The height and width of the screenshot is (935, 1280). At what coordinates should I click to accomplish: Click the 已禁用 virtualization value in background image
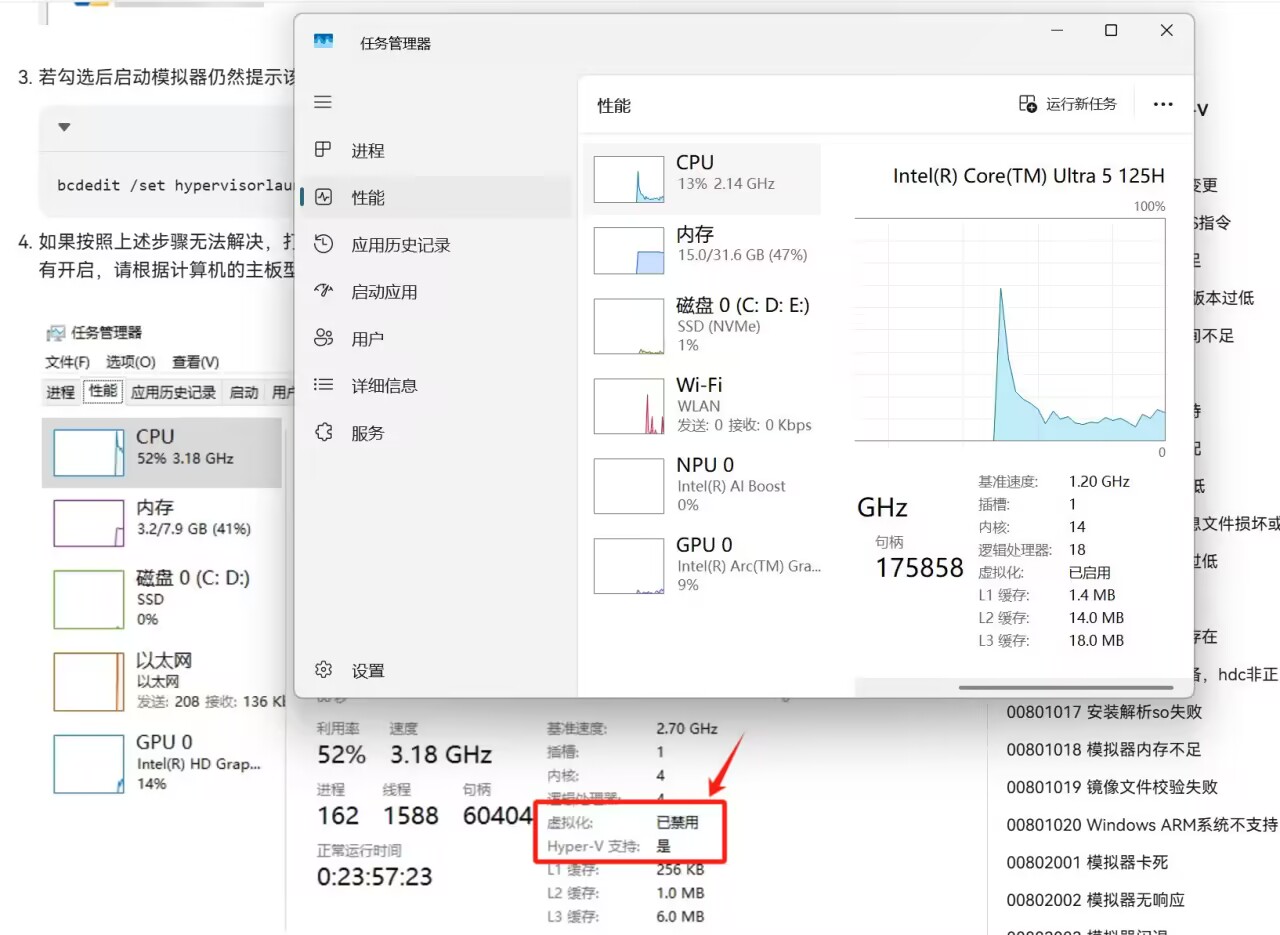click(x=677, y=822)
